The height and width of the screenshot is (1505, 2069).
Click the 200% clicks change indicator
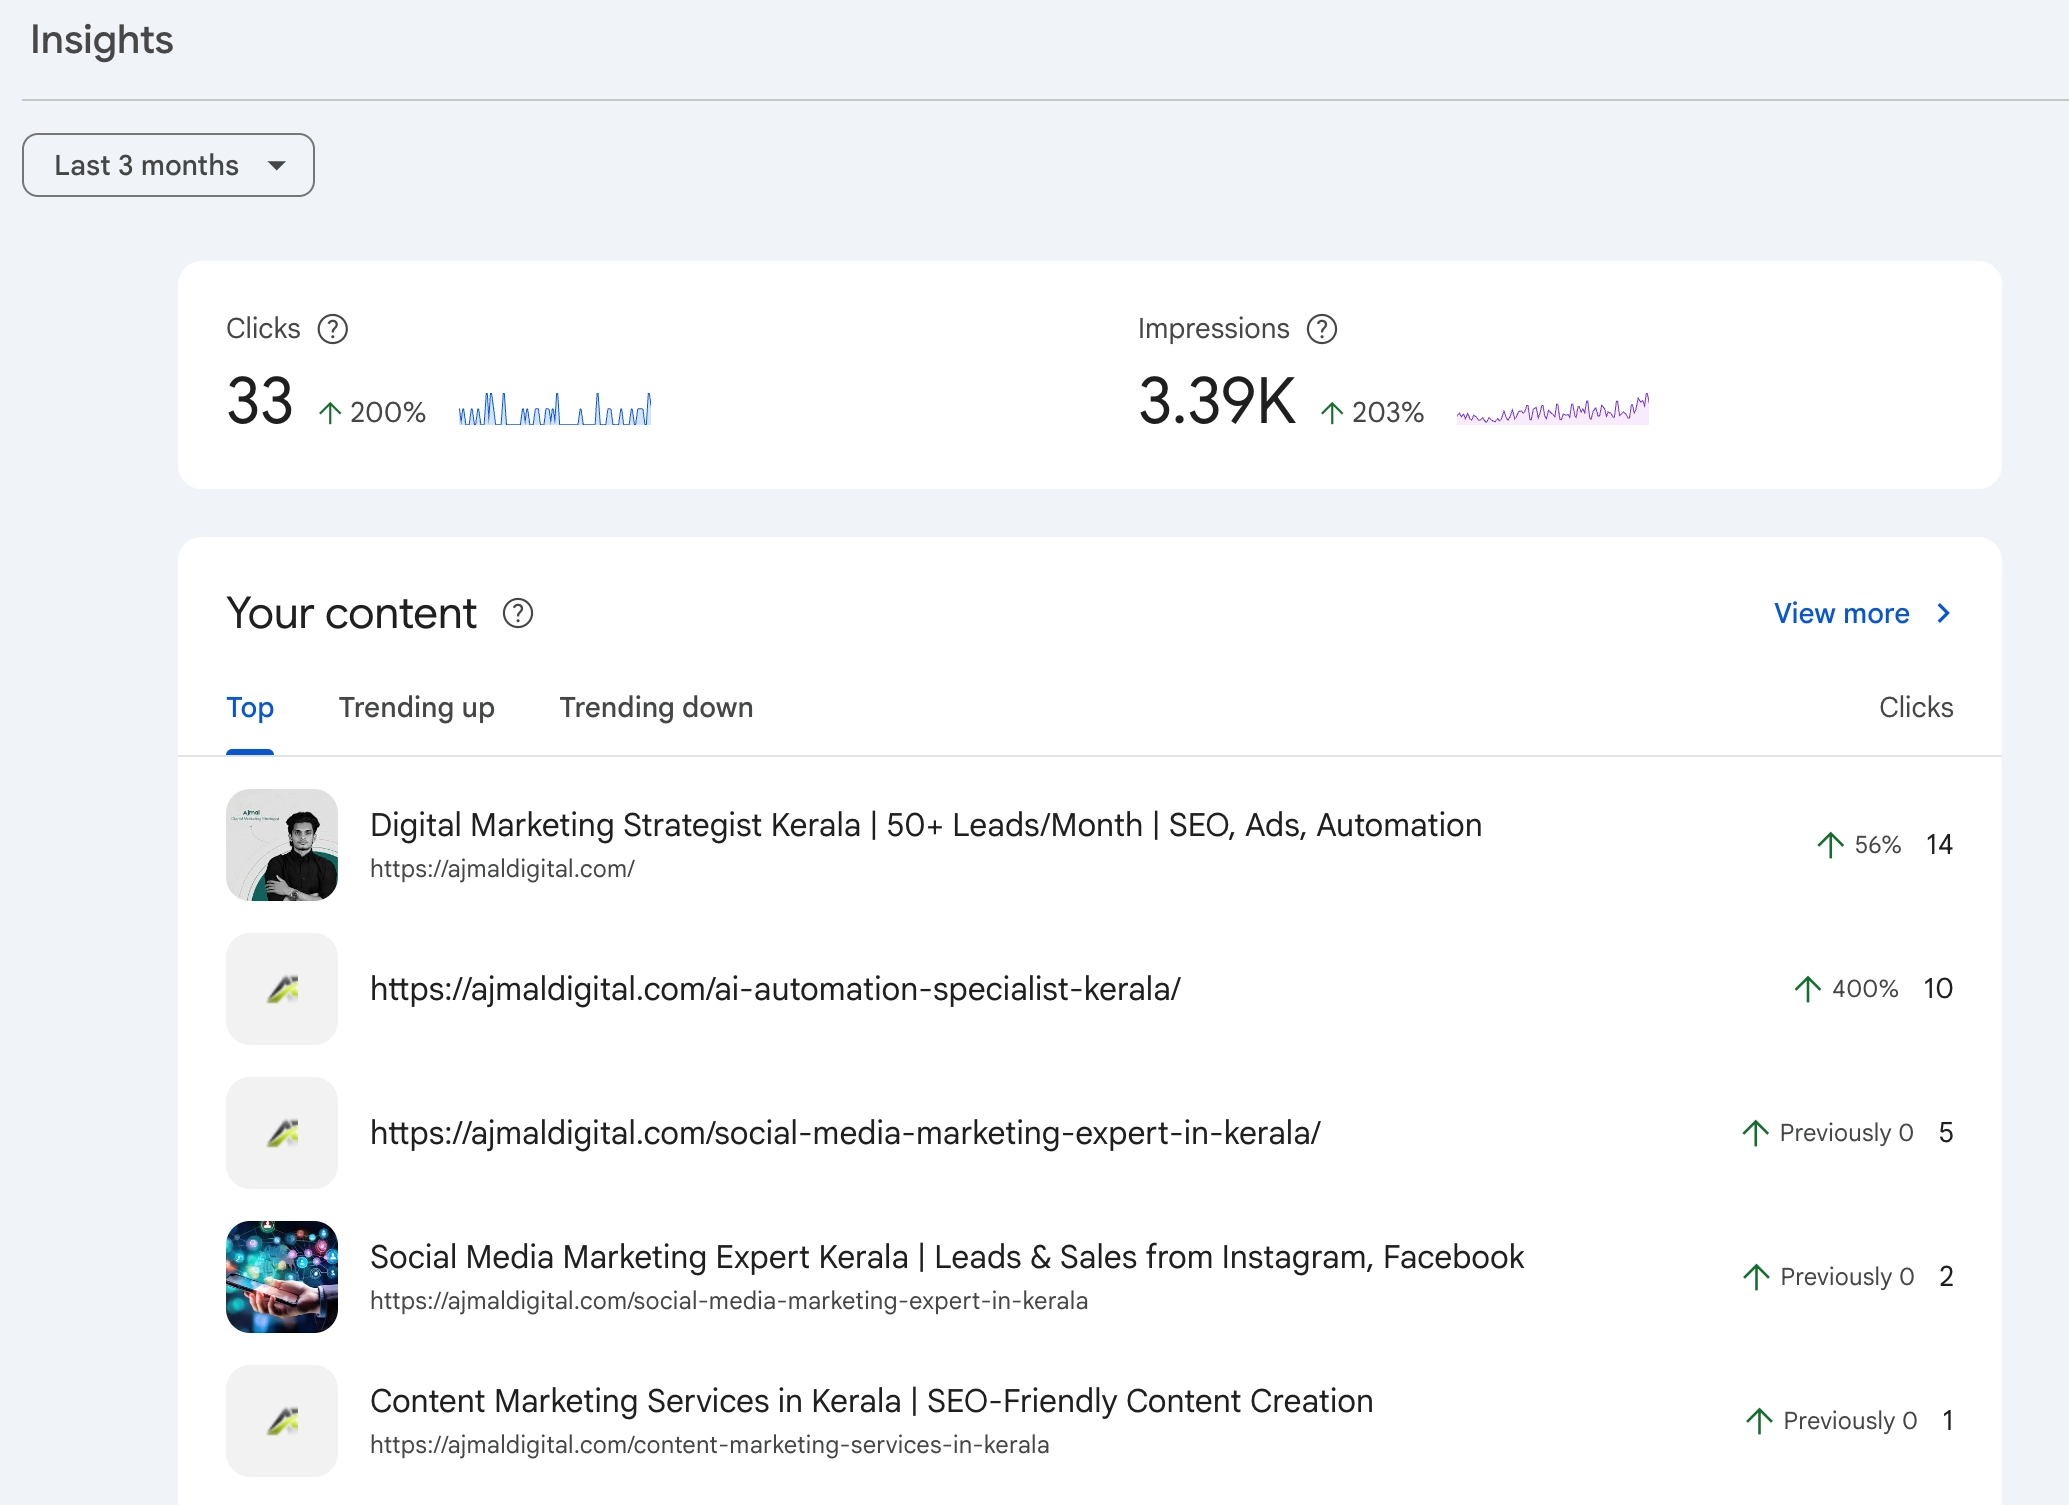[372, 412]
